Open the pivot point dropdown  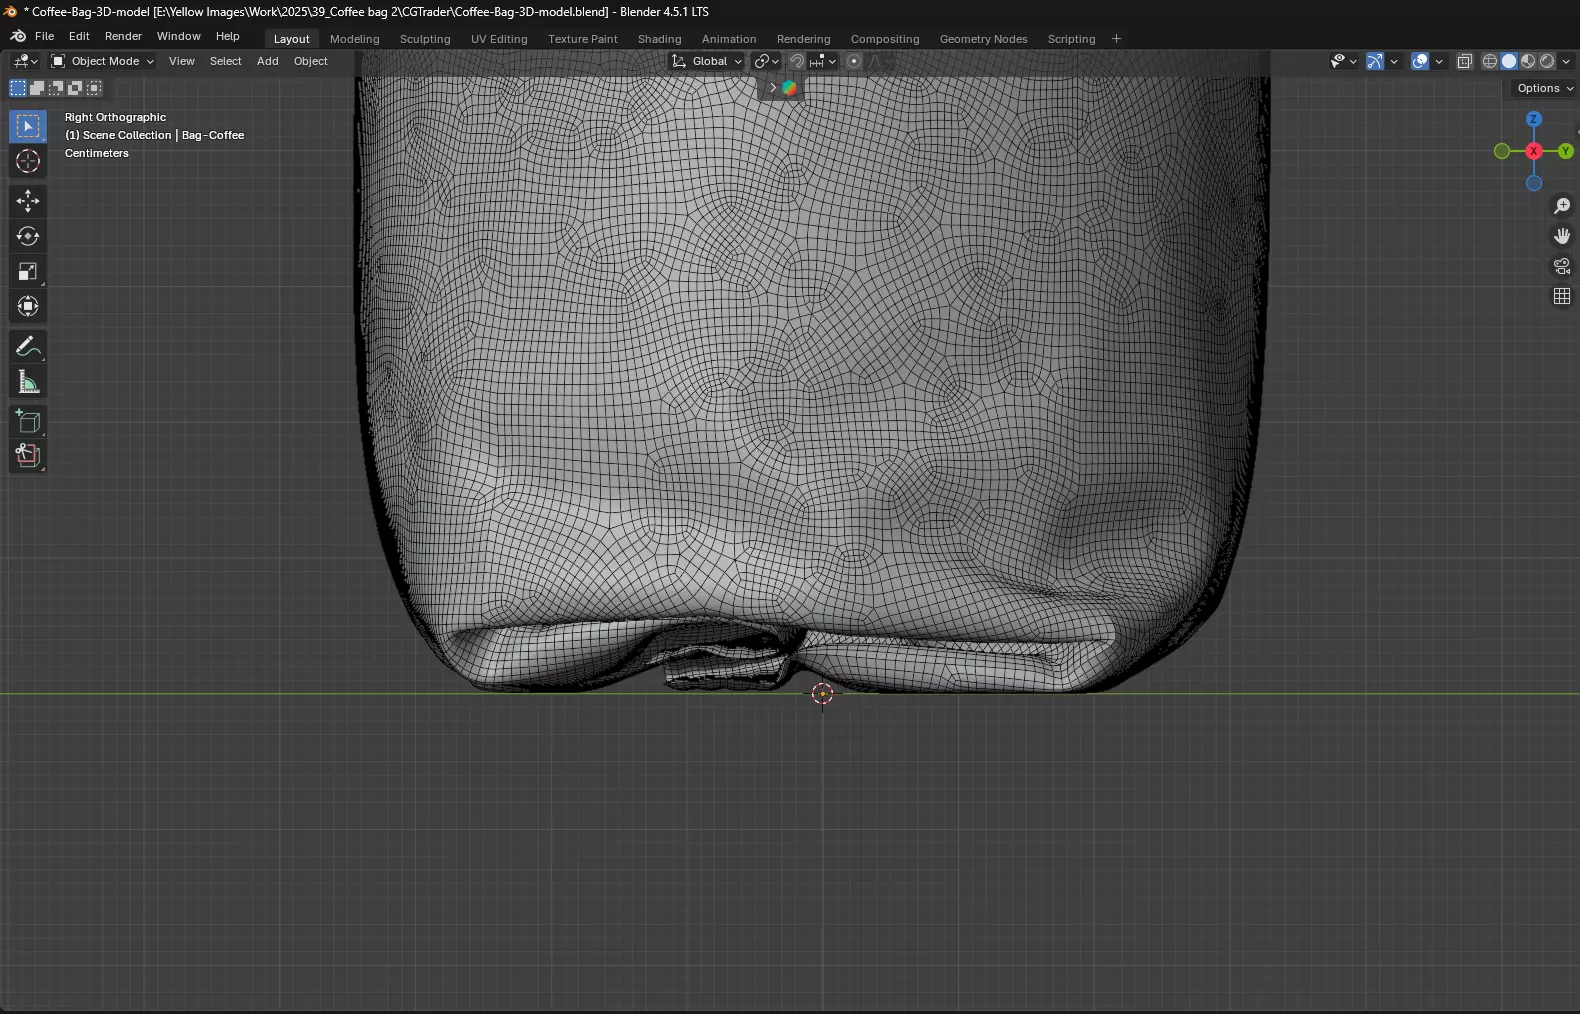[766, 61]
